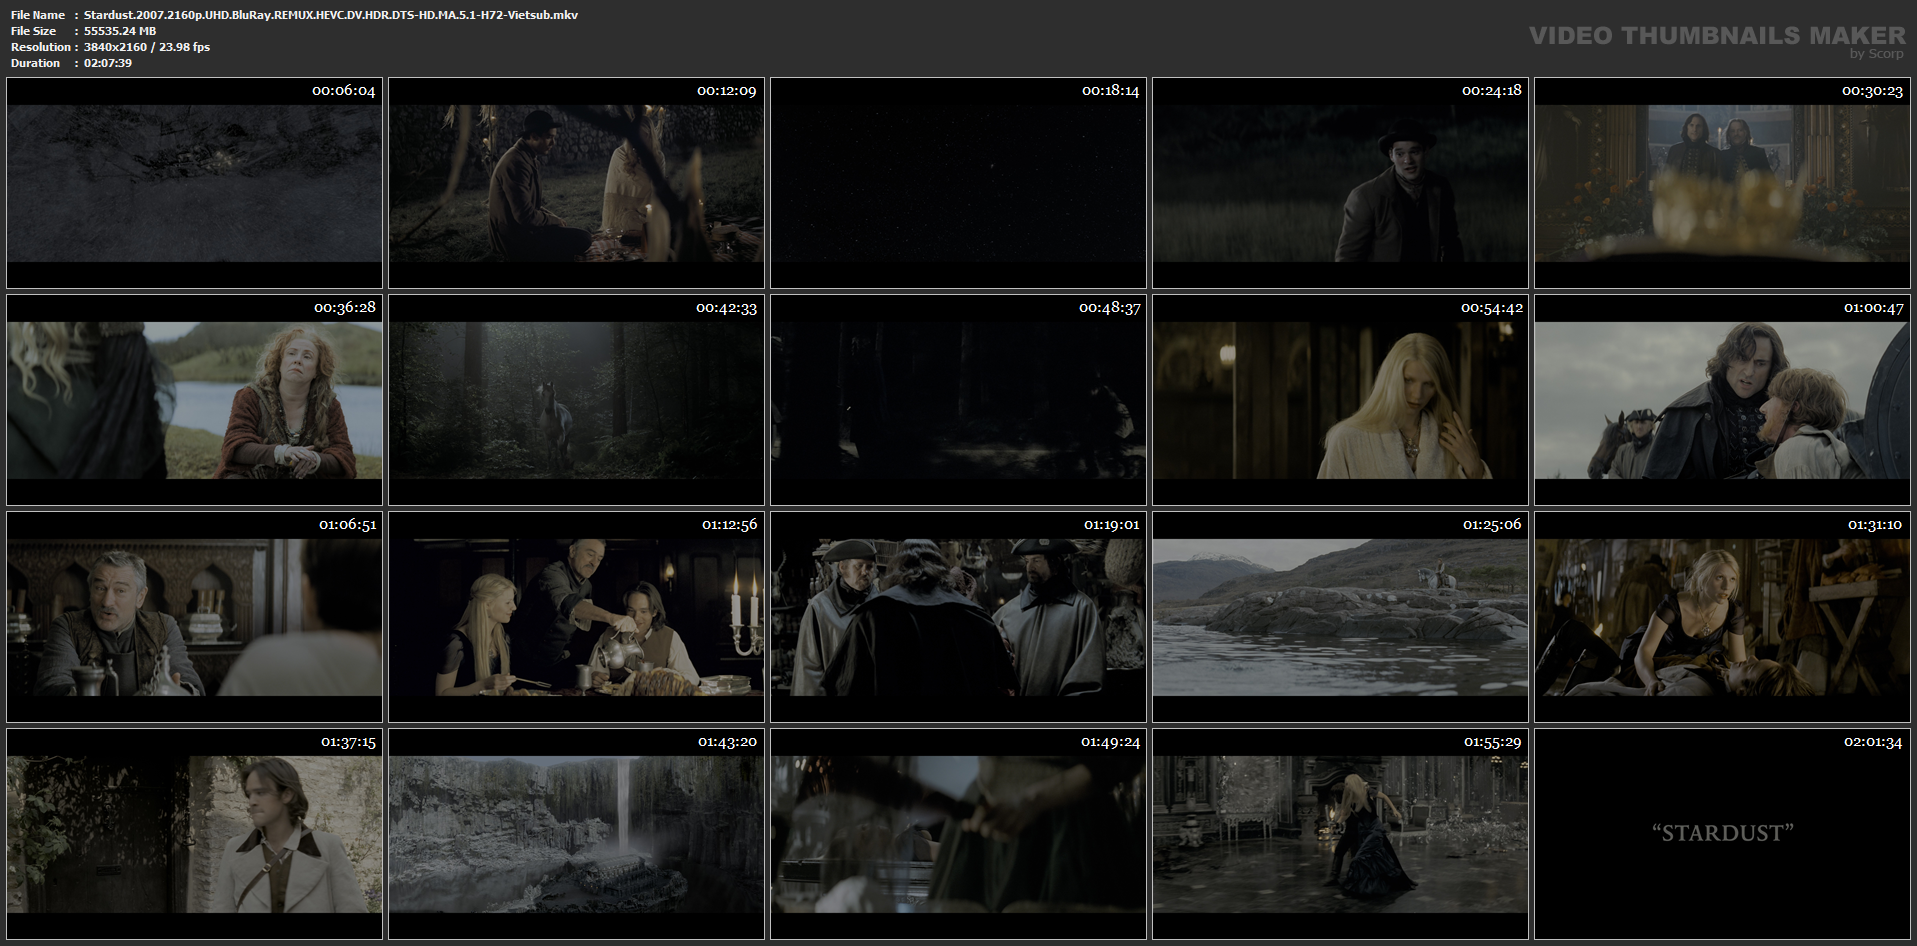Select the STARDUST title thumbnail at 02:01:34
Screen dimensions: 1917x946
[1722, 834]
